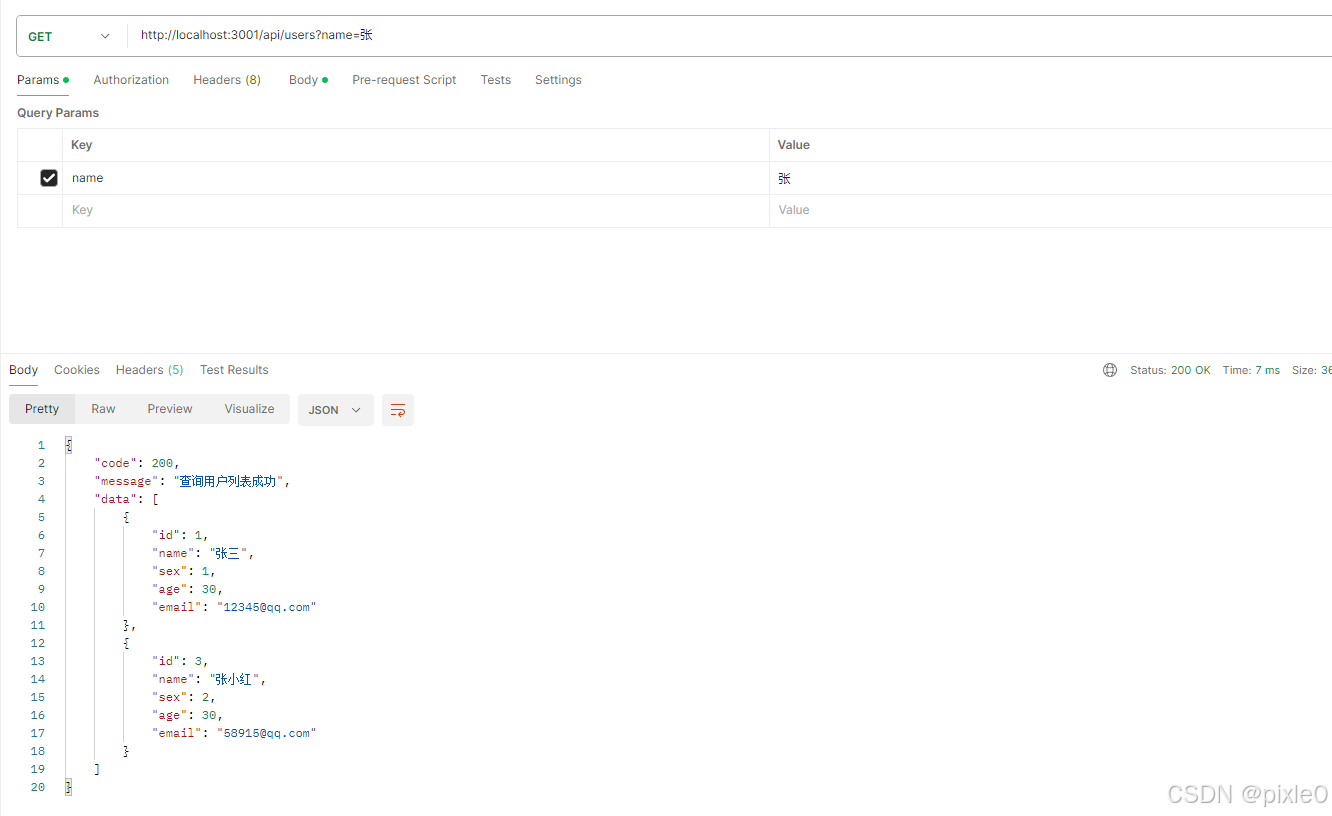Open the Pre-request Script tab
Screen dimensions: 1332x816
click(x=404, y=80)
